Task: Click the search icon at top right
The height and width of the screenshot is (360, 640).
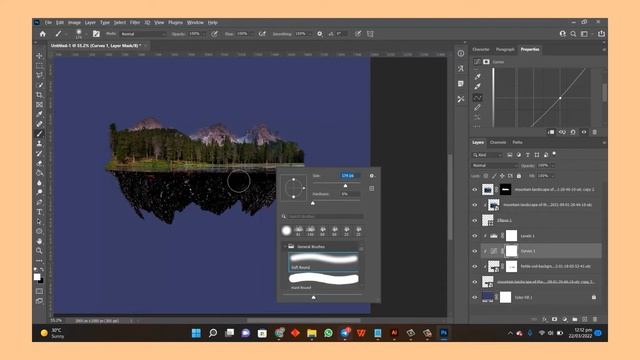Action: pyautogui.click(x=573, y=34)
